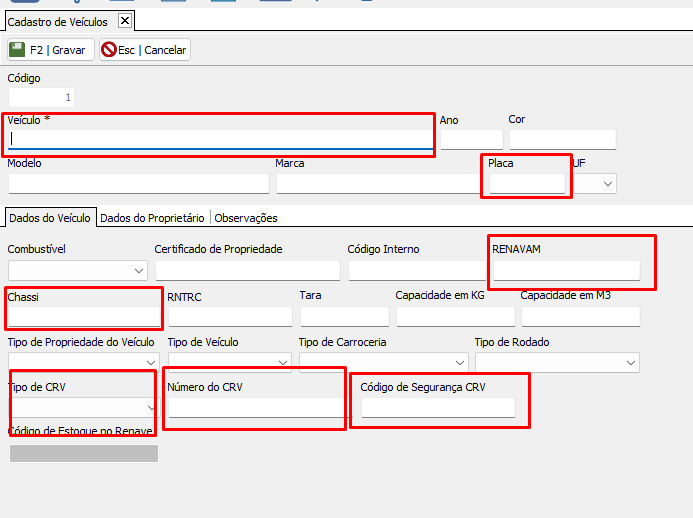Screen dimensions: 693x518
Task: Click the RENAVAM text field
Action: (567, 270)
